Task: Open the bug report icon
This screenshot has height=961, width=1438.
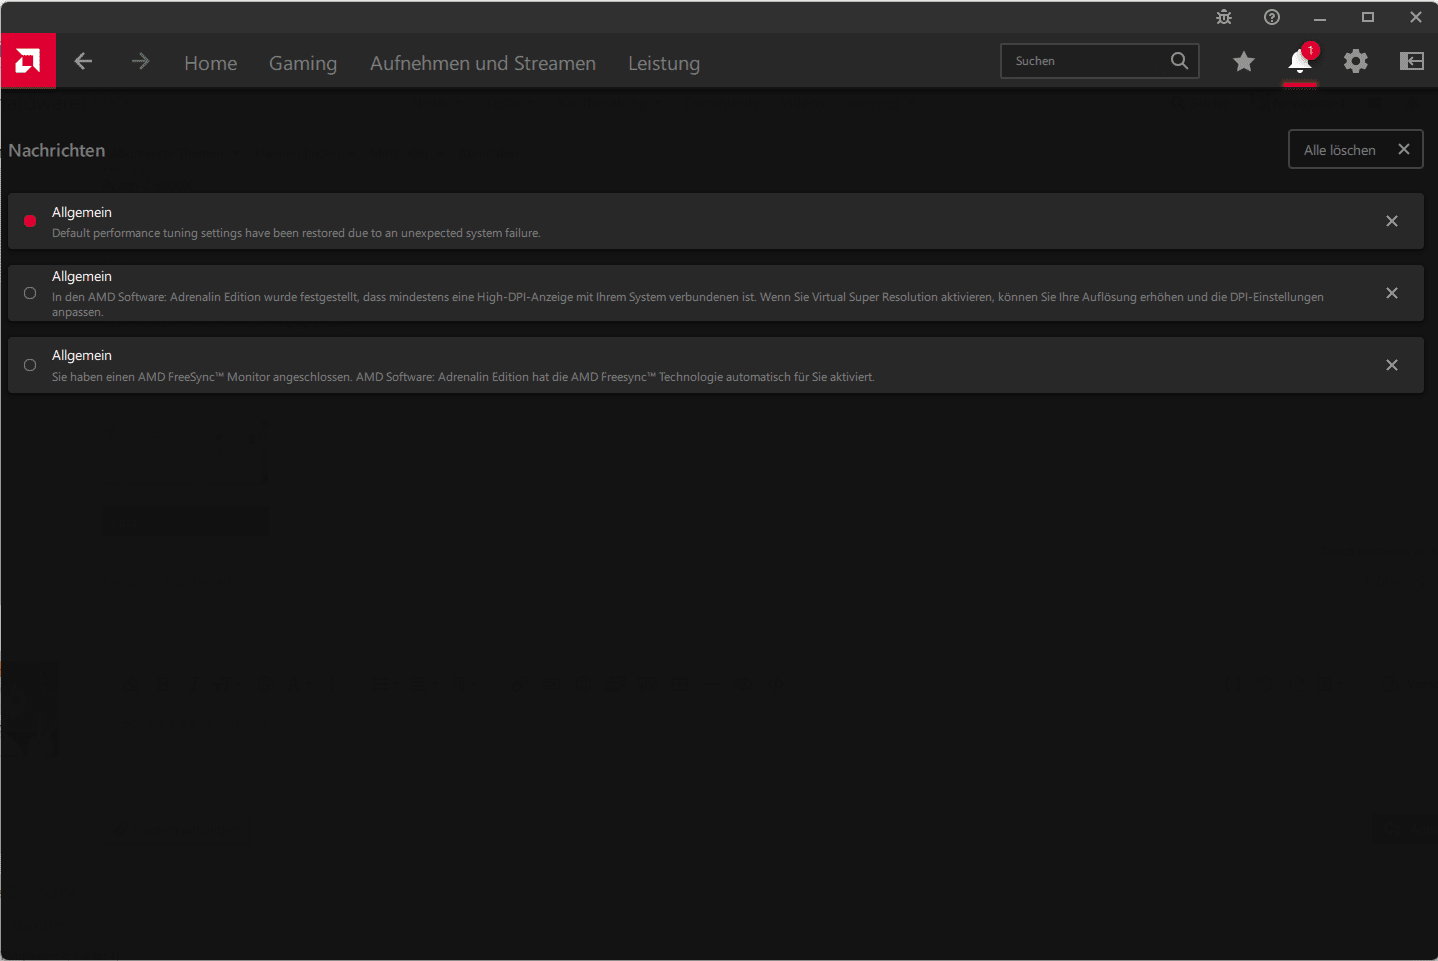Action: [1224, 17]
